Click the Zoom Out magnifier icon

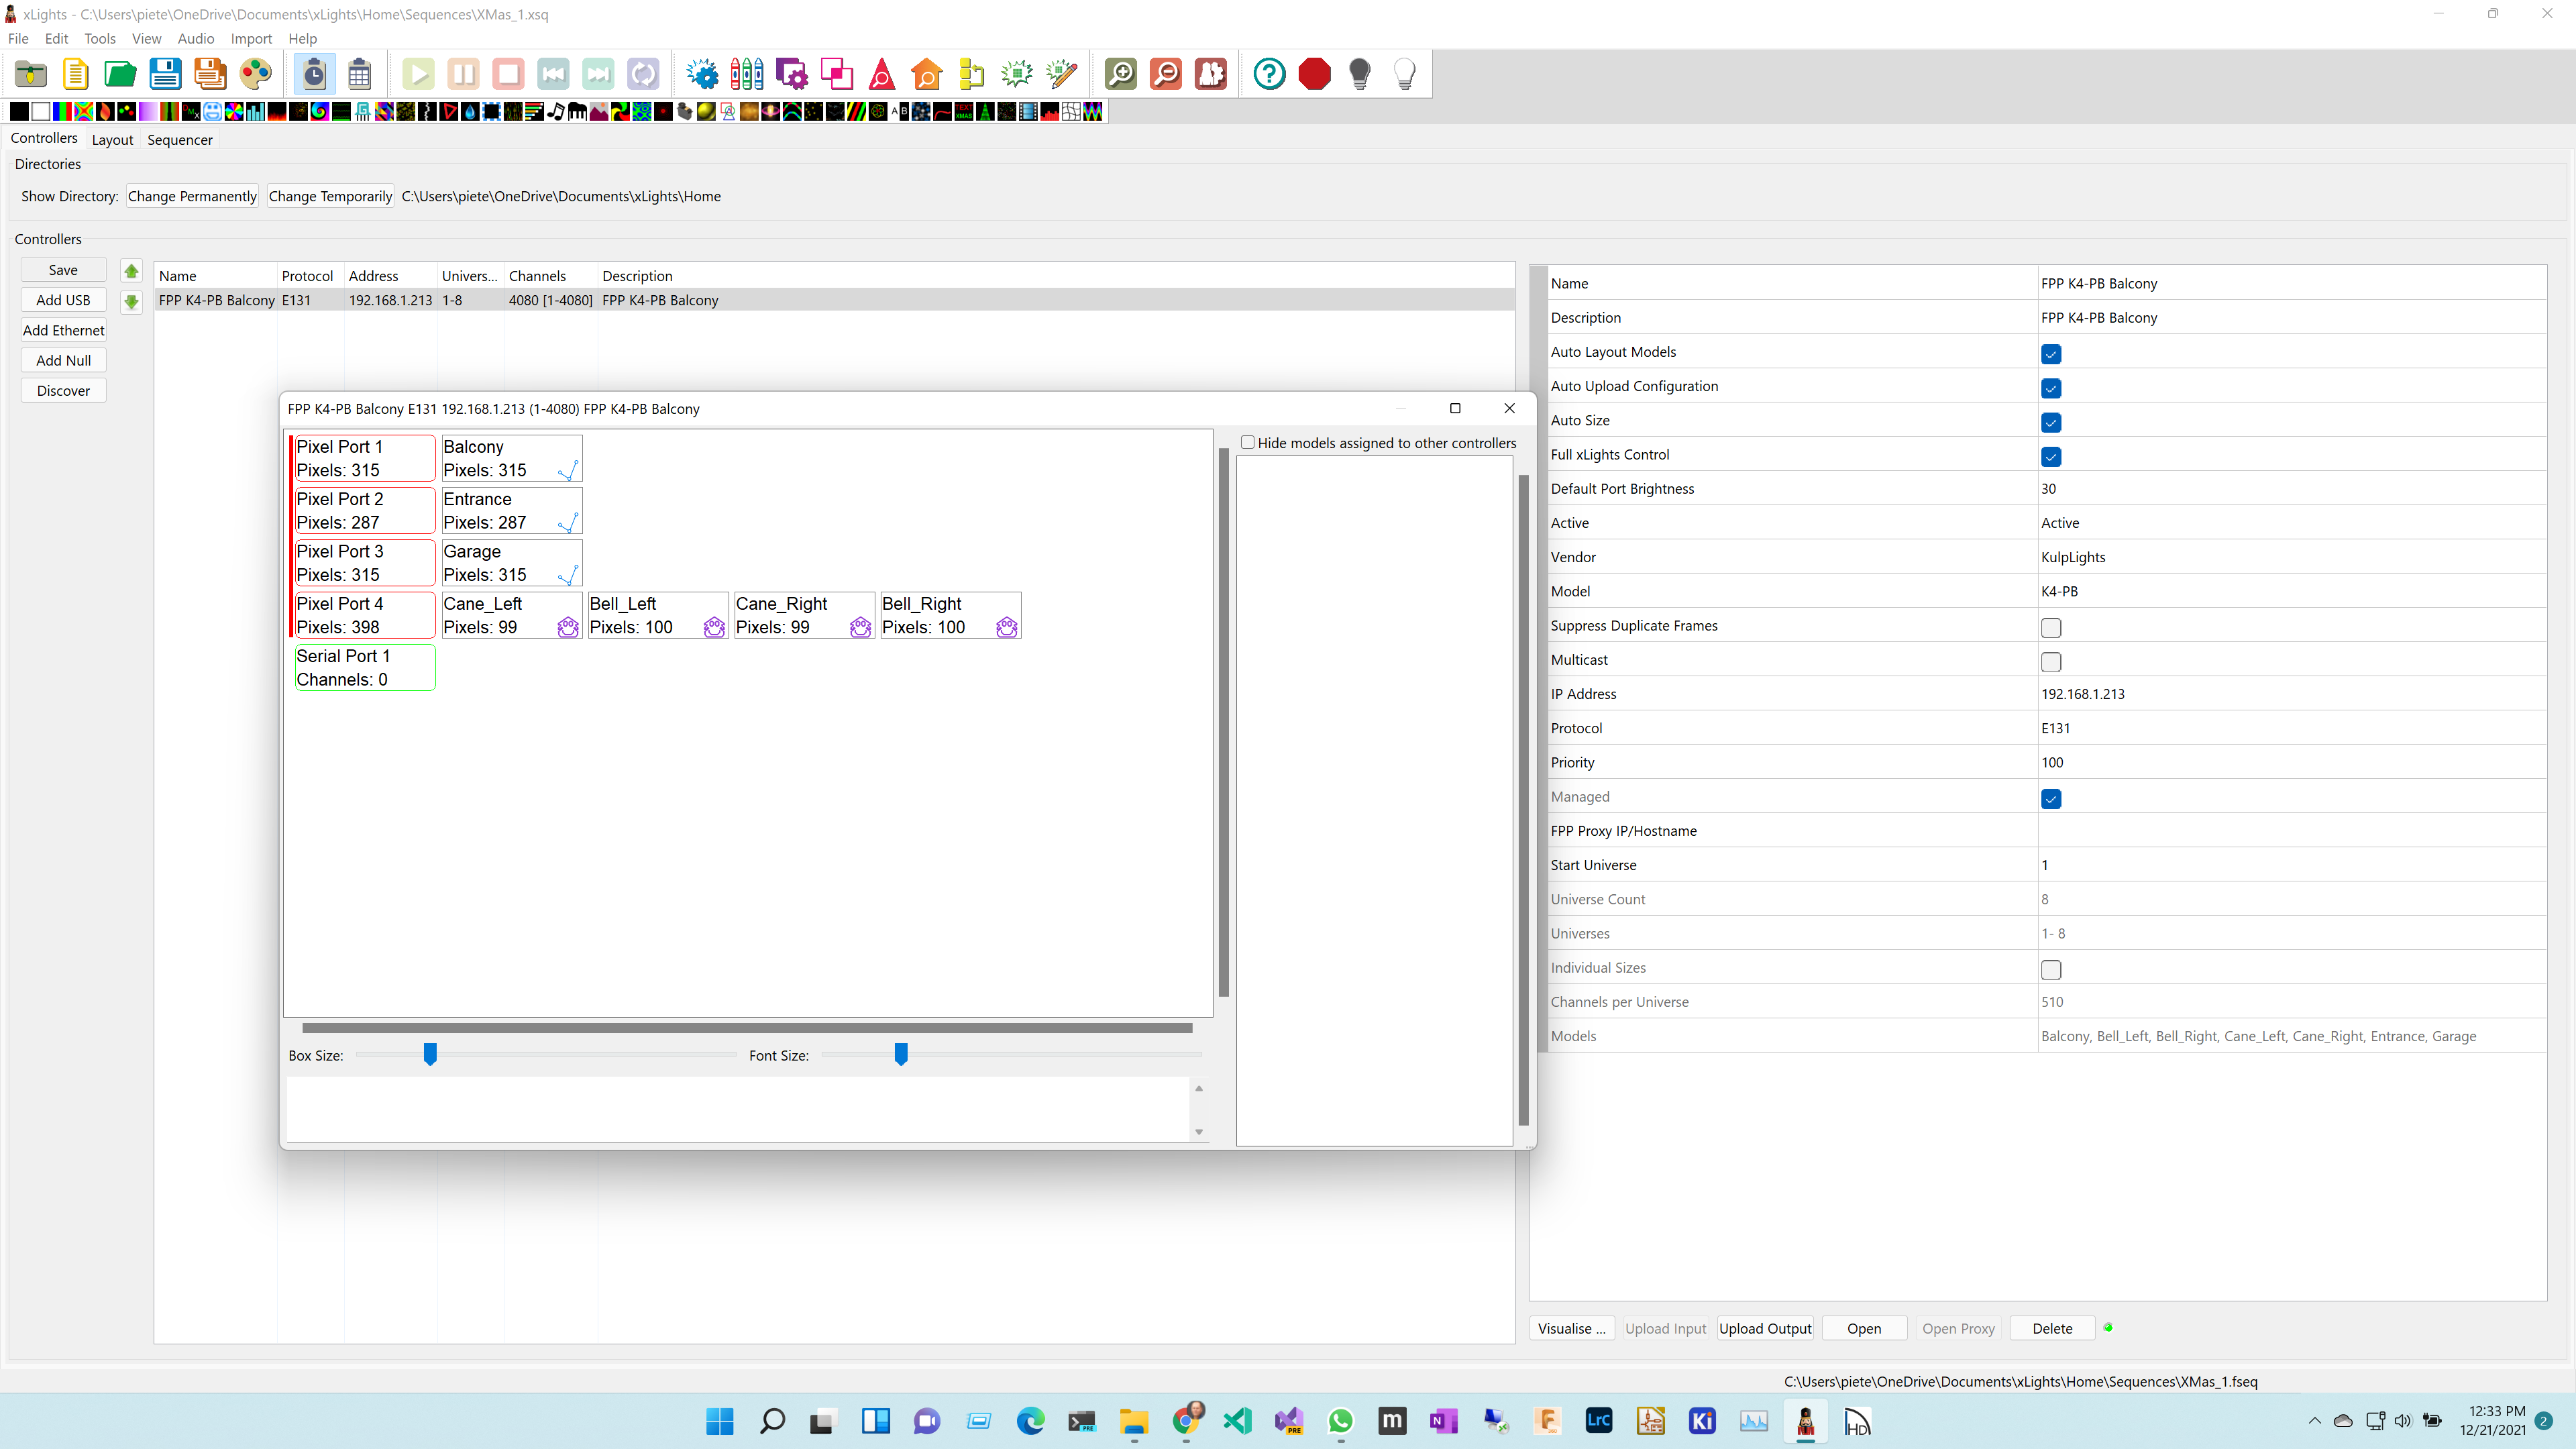pos(1165,73)
